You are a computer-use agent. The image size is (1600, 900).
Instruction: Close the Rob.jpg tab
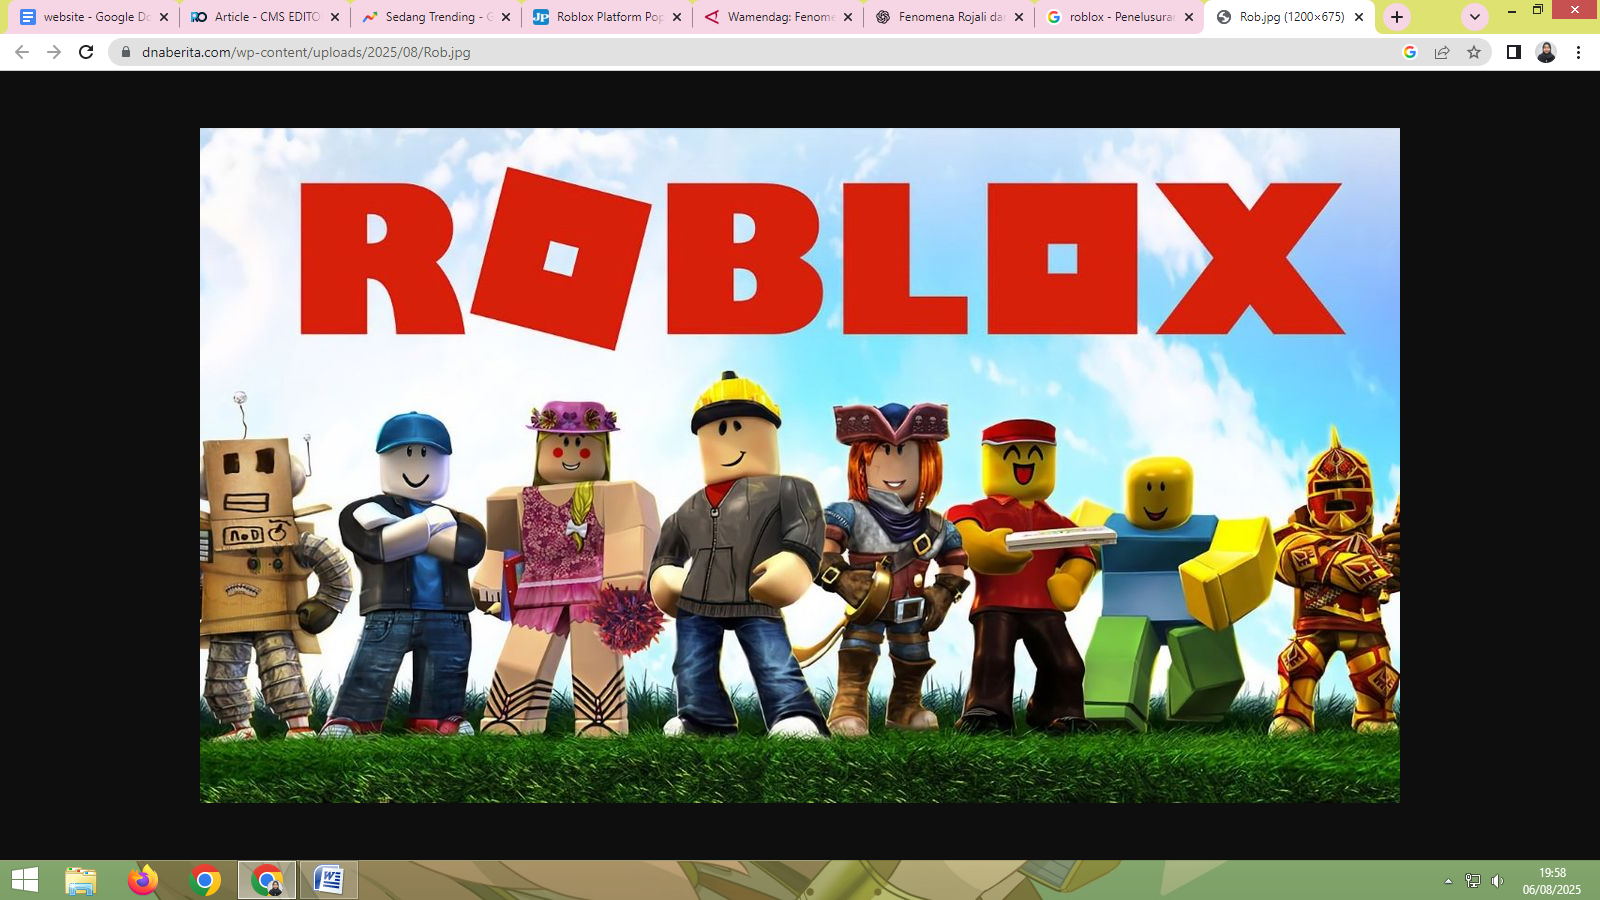[1359, 17]
